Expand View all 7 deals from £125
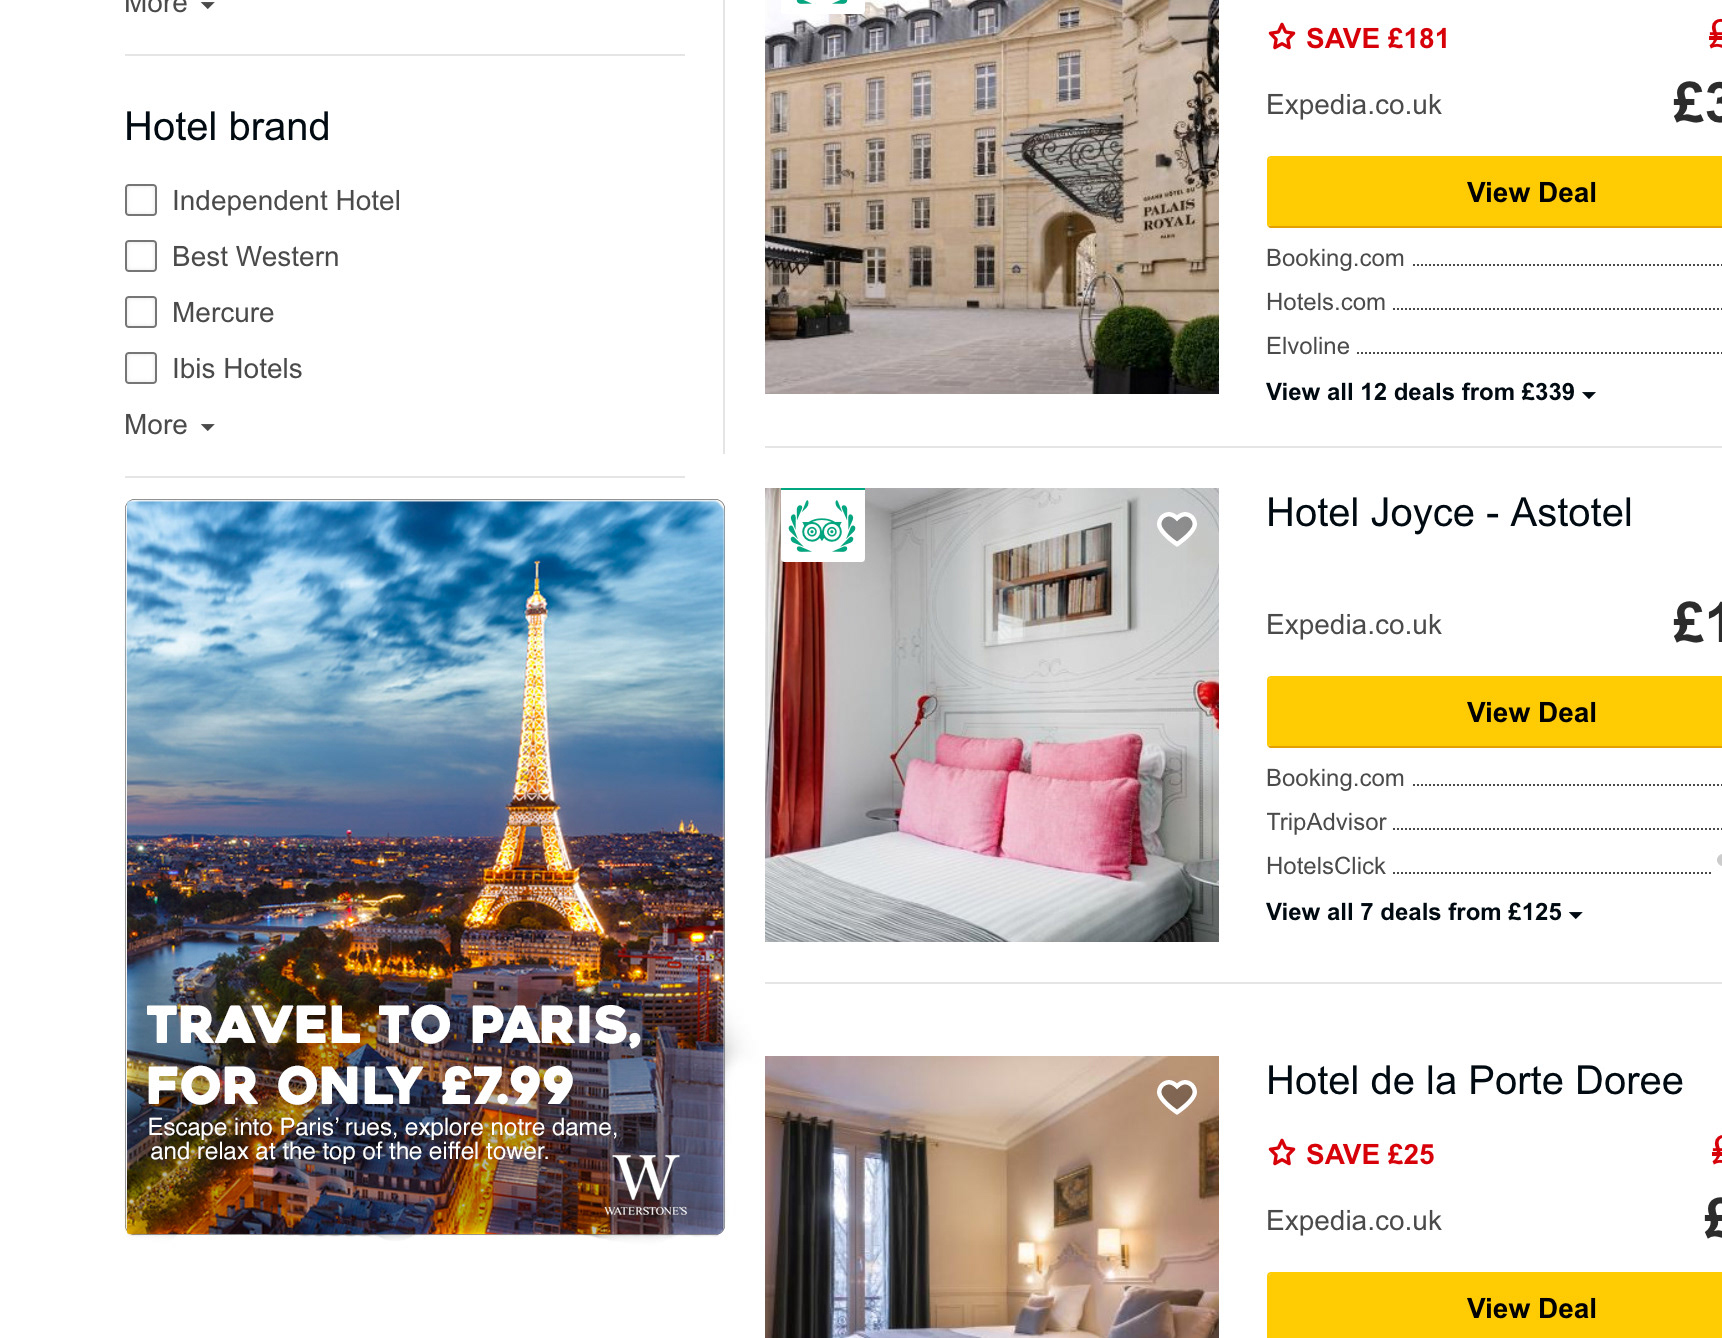This screenshot has height=1338, width=1722. [x=1424, y=912]
